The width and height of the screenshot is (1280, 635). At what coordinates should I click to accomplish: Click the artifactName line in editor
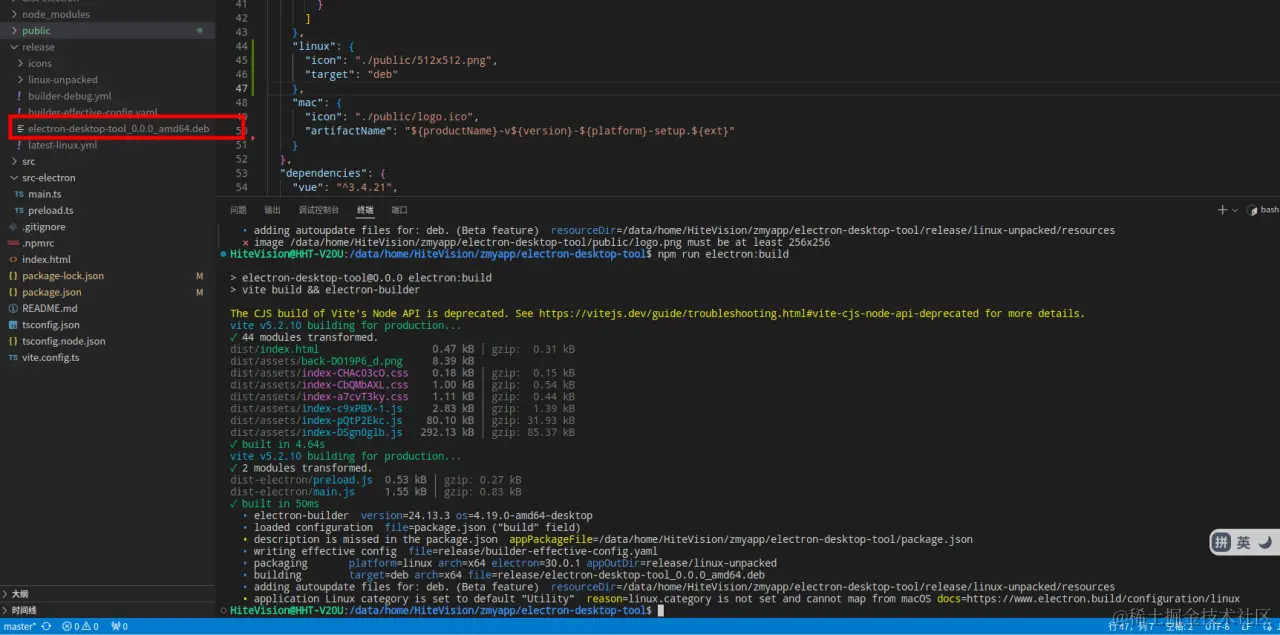[520, 131]
